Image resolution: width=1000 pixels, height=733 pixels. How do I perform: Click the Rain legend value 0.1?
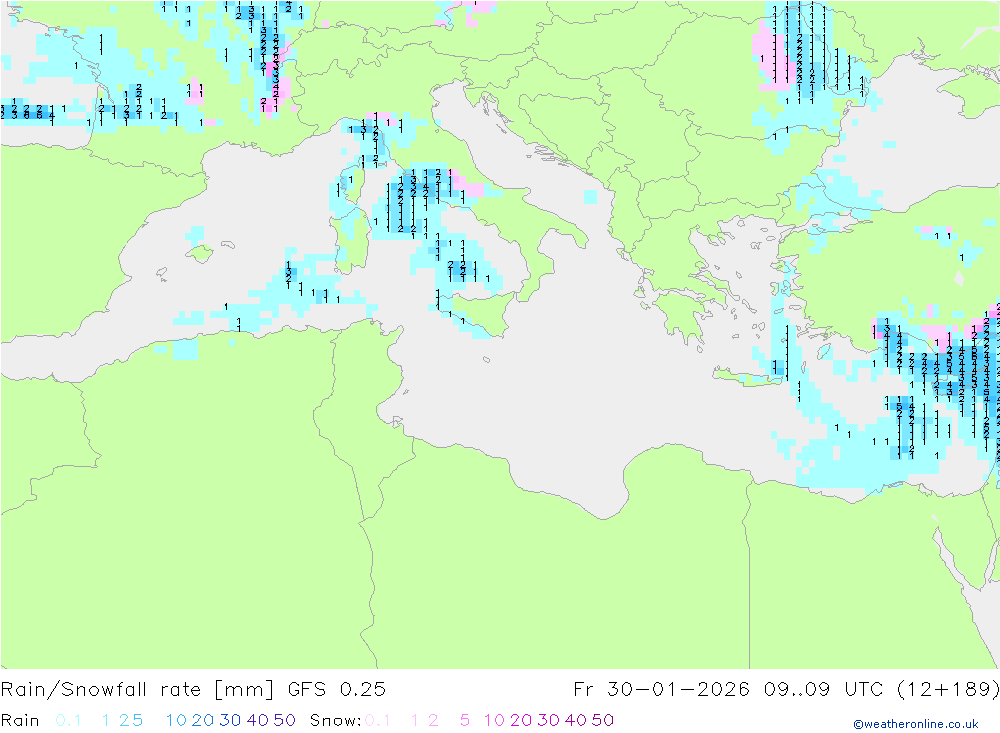point(68,720)
